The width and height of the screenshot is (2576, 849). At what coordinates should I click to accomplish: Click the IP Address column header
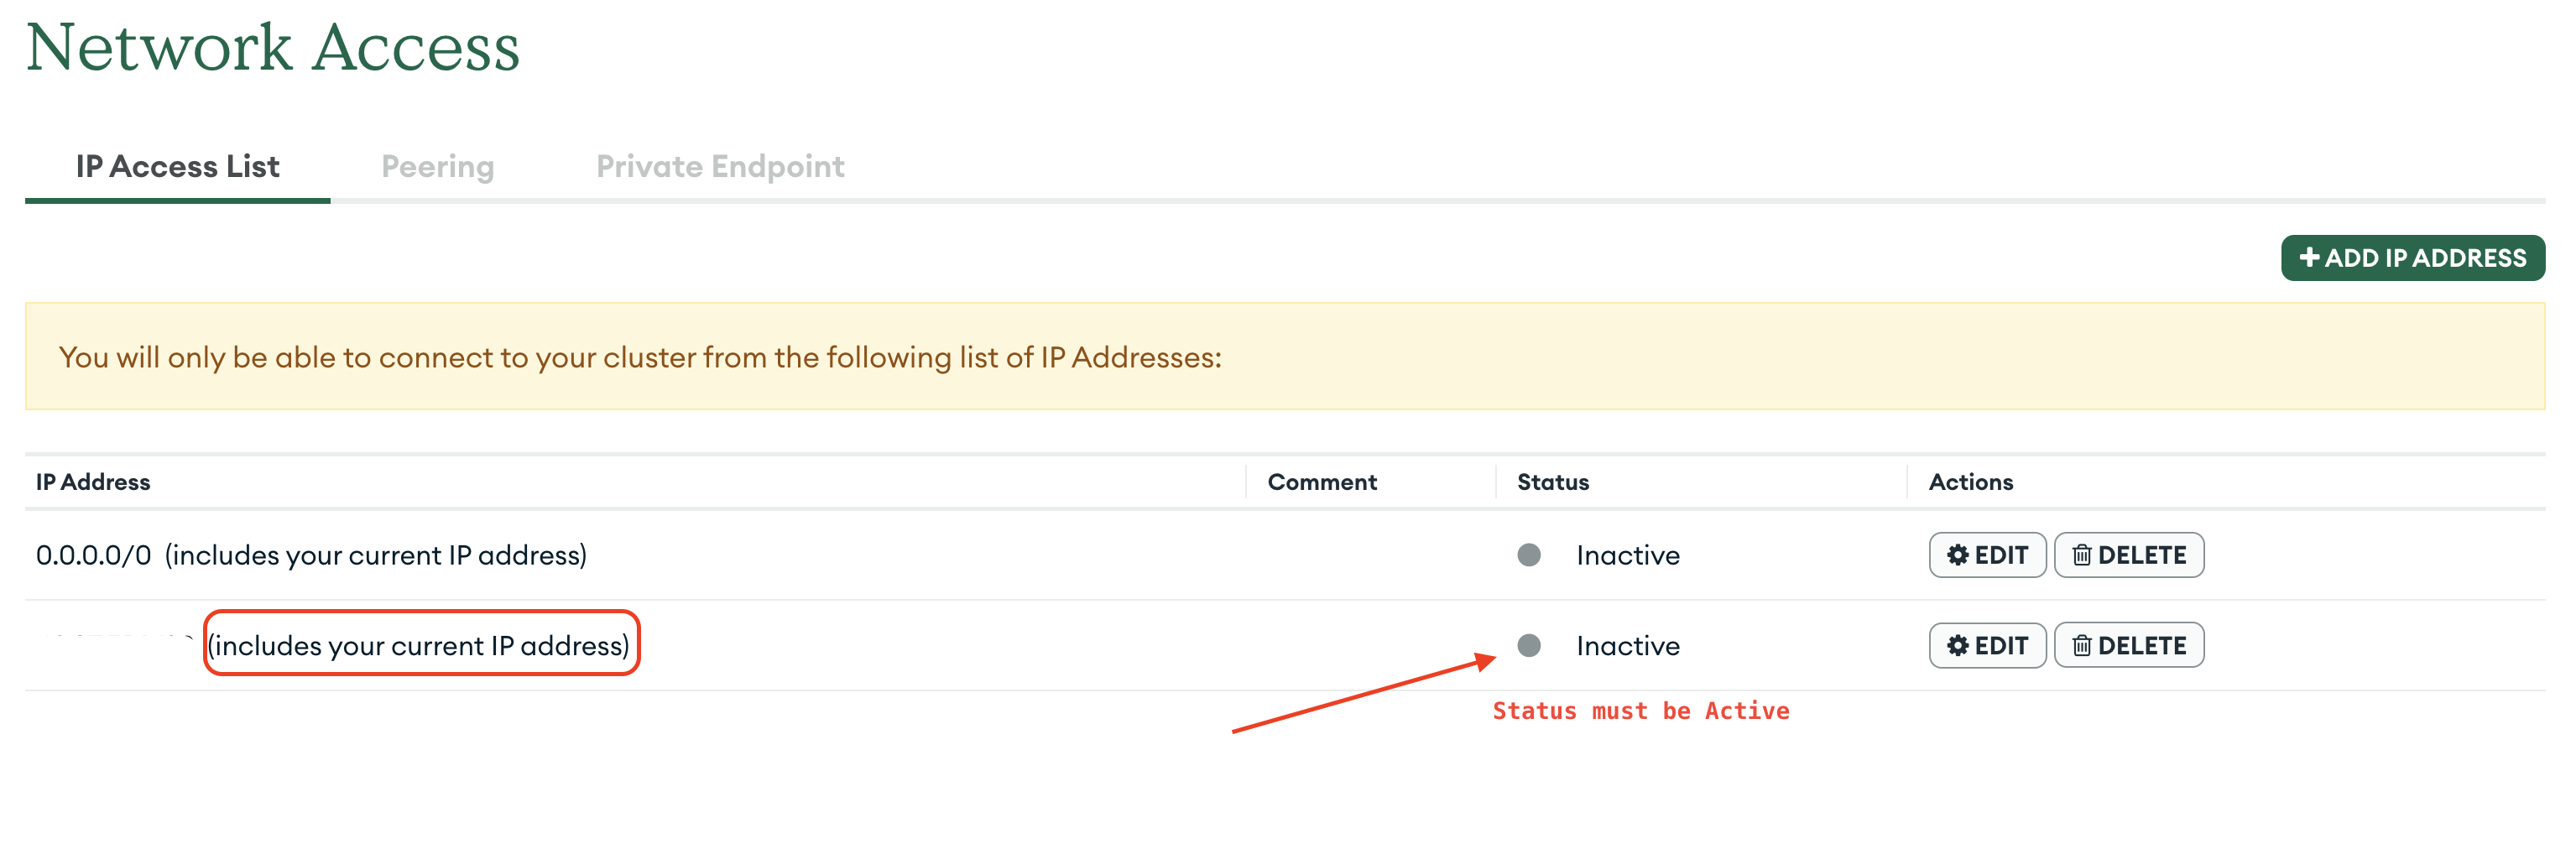[x=93, y=482]
